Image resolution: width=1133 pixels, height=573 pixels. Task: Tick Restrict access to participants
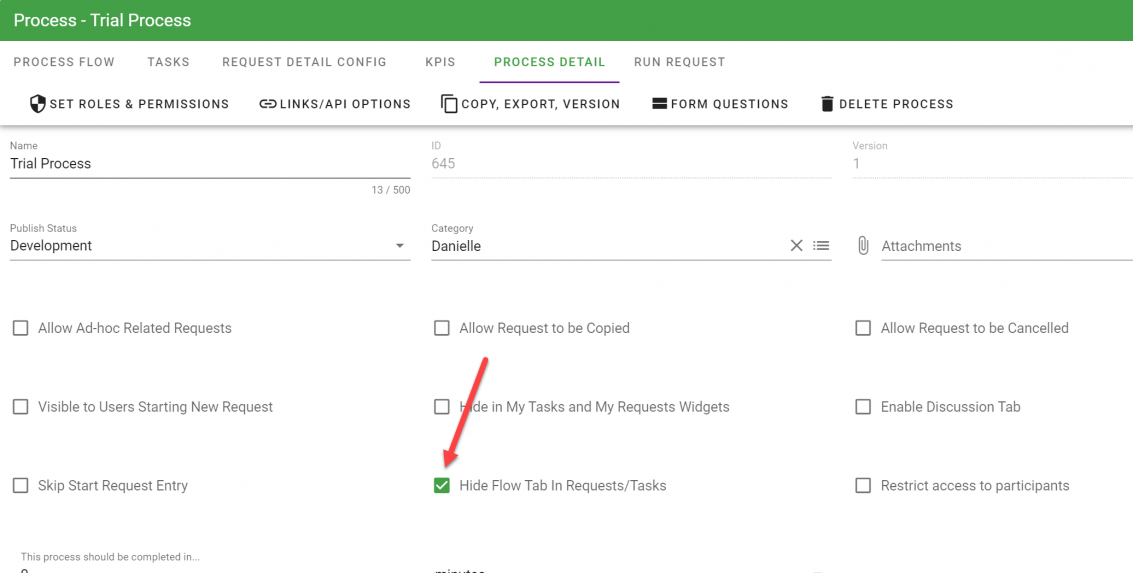pos(863,486)
